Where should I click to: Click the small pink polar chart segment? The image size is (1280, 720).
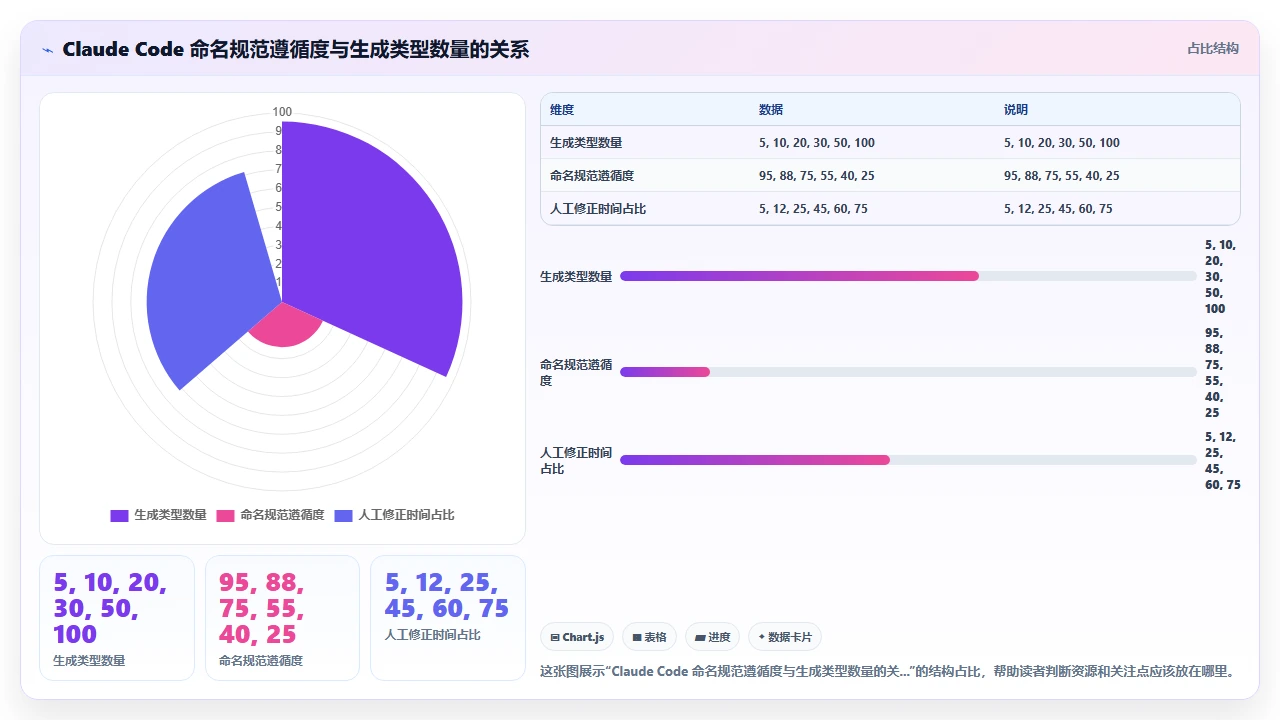pos(286,327)
